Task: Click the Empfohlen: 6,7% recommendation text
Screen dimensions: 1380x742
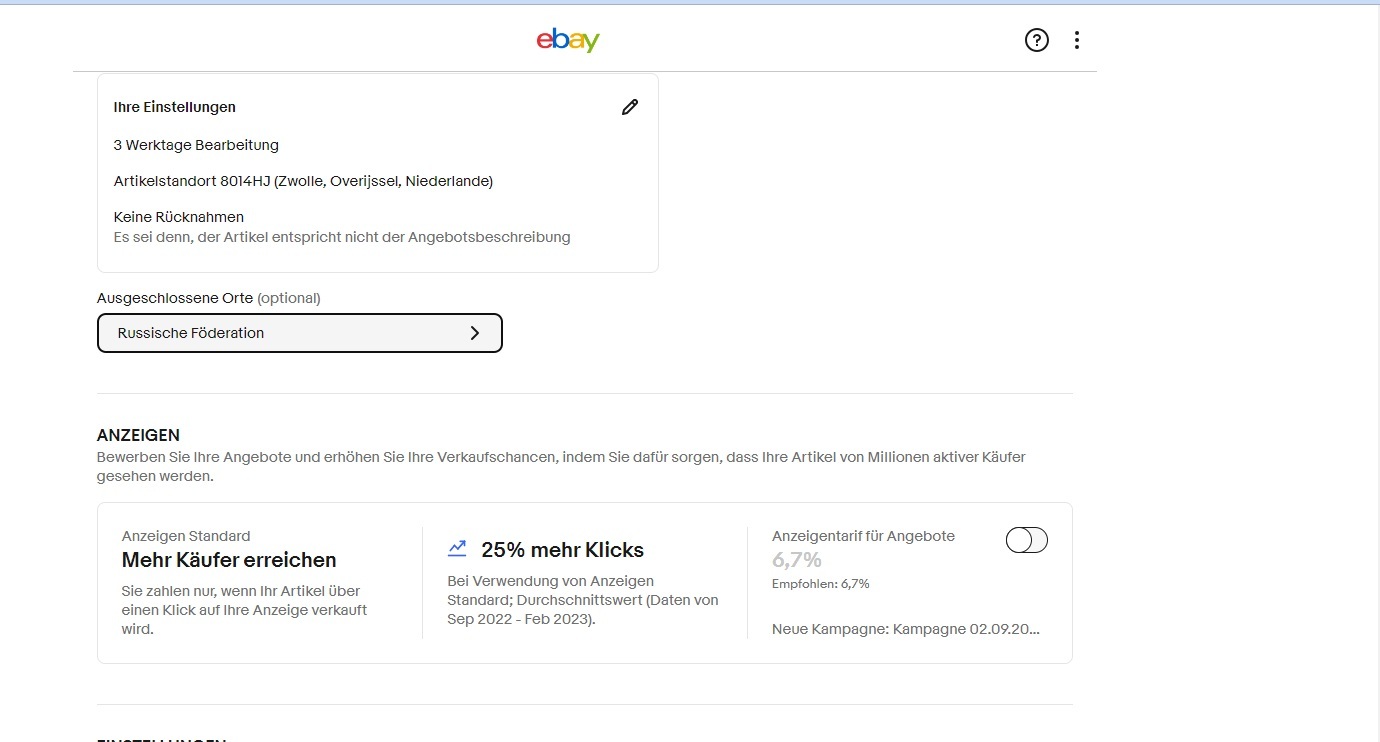Action: point(821,584)
